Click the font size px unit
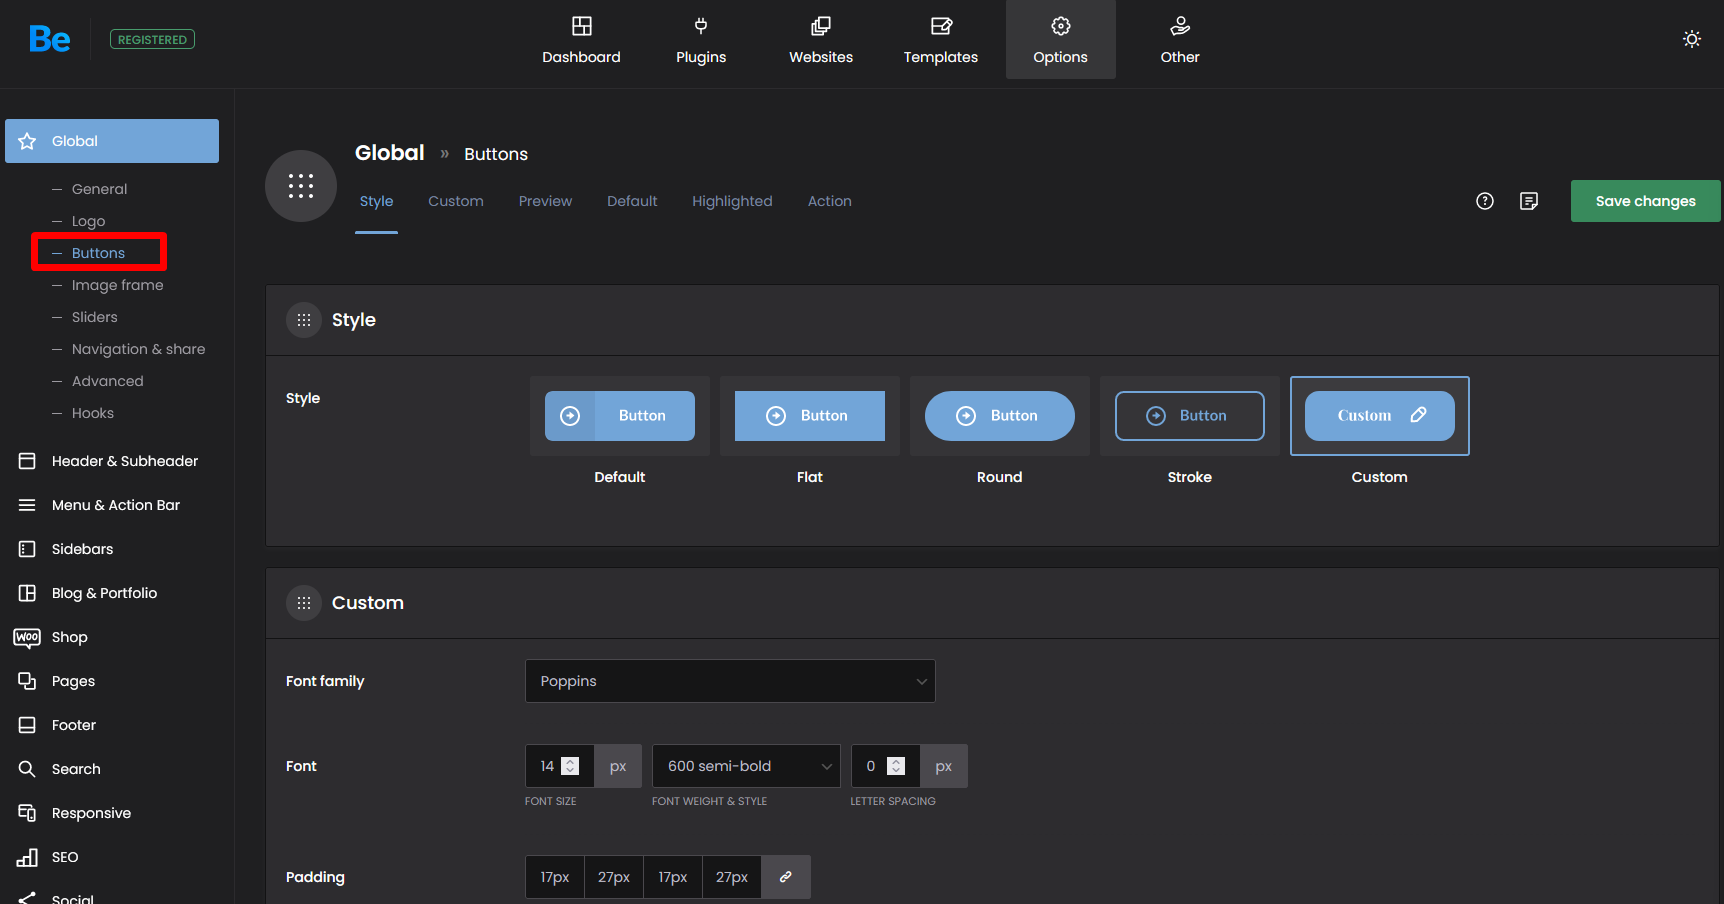Image resolution: width=1724 pixels, height=904 pixels. coord(618,766)
